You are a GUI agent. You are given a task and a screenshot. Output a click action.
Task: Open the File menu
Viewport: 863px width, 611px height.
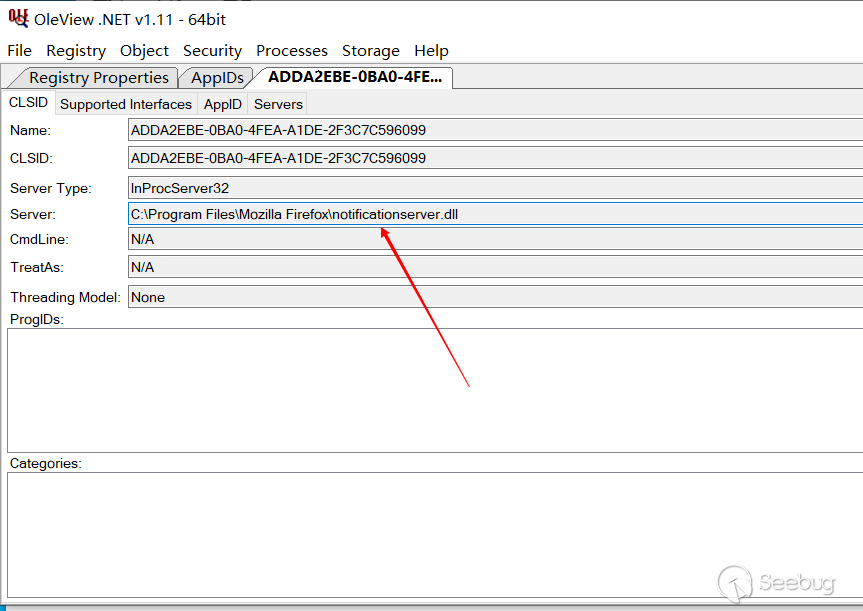[x=19, y=50]
